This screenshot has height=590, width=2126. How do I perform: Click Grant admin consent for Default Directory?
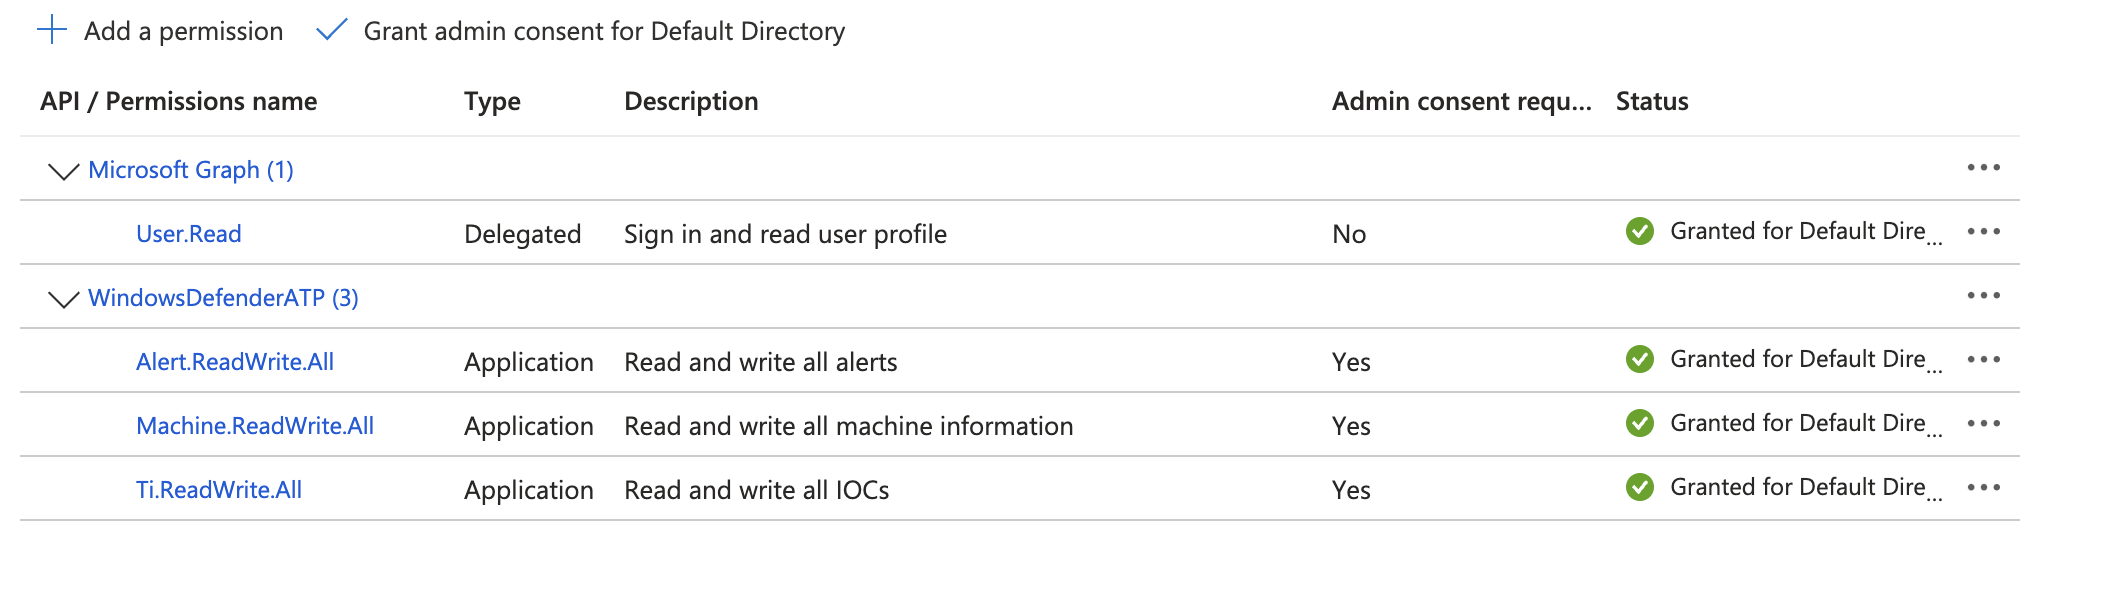(604, 31)
